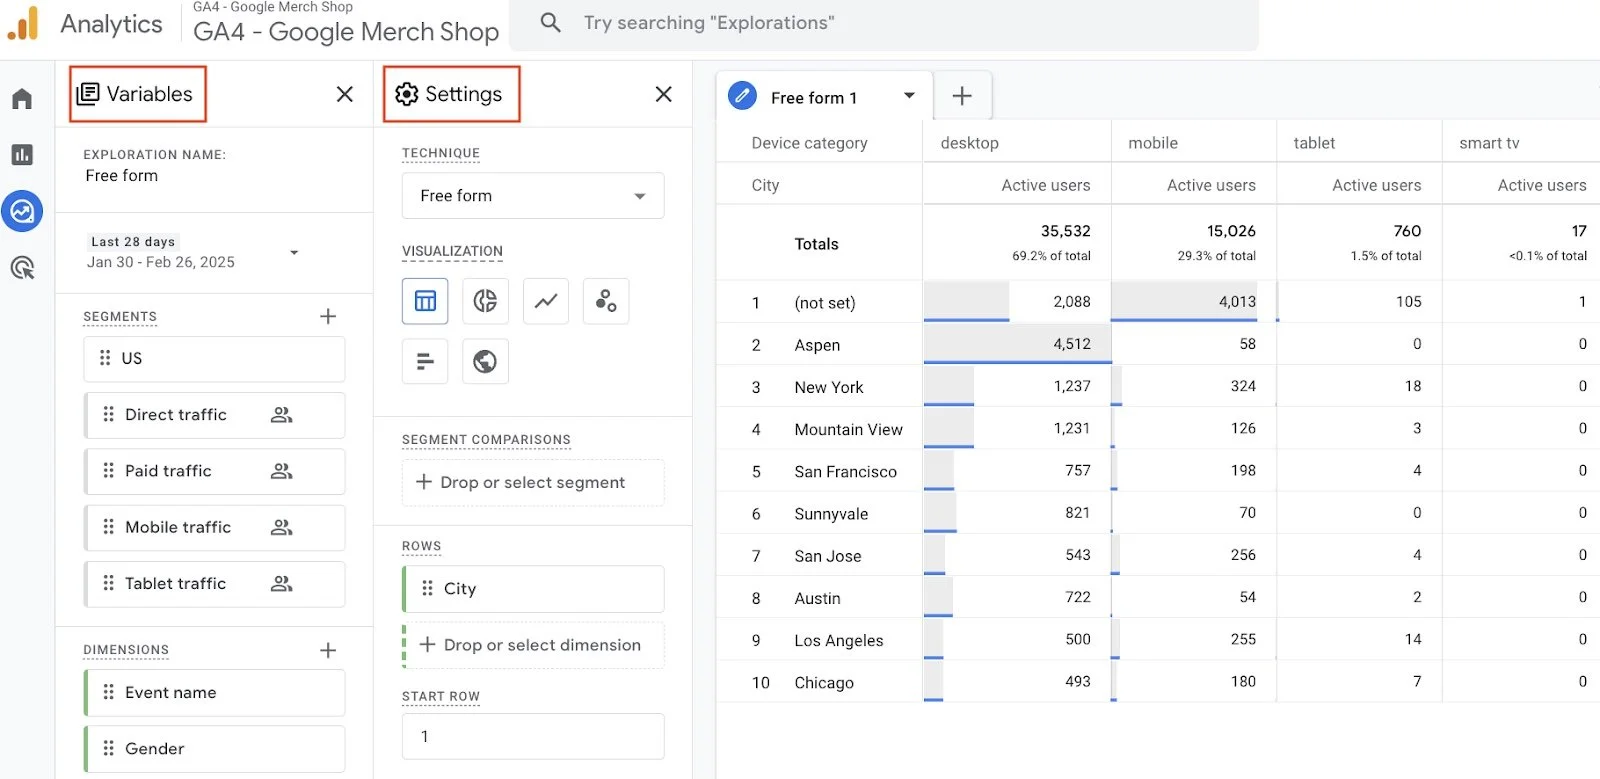
Task: Click the San Francisco city row
Action: (845, 472)
